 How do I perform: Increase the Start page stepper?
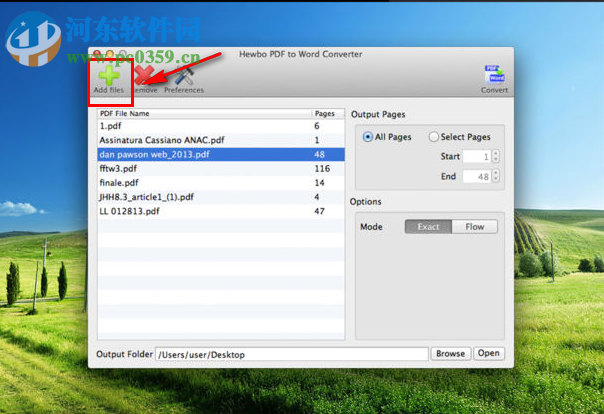coord(496,153)
